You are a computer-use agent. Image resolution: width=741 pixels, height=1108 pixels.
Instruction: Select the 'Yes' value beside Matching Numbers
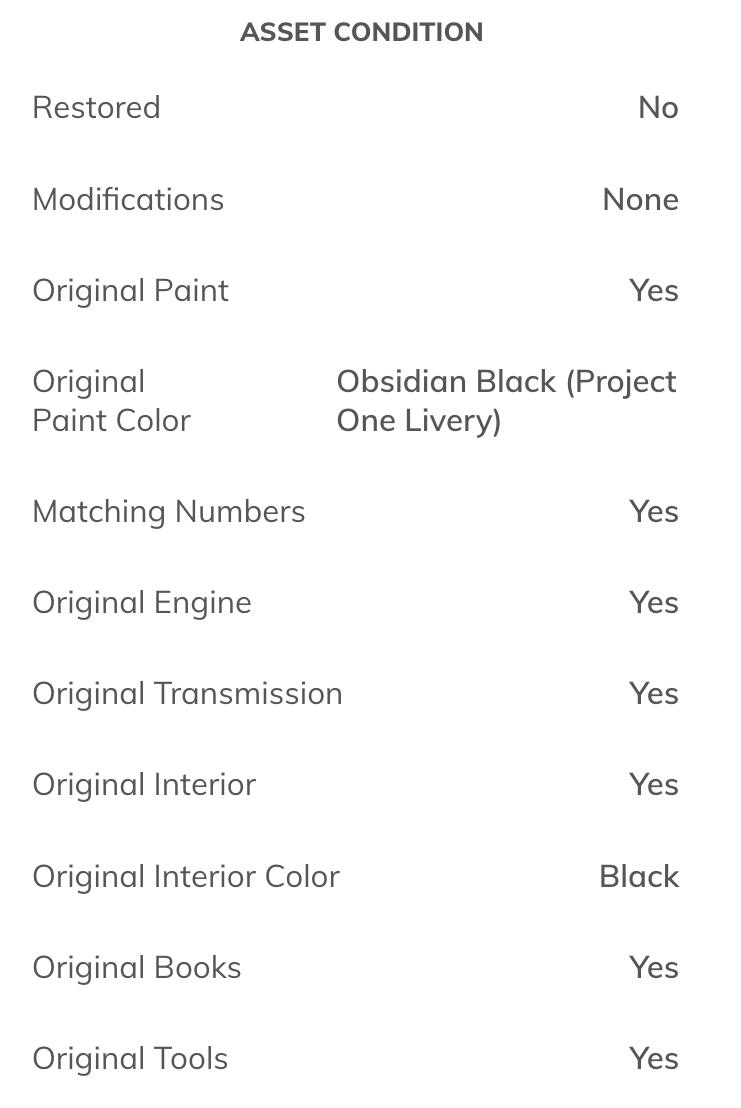[x=654, y=512]
